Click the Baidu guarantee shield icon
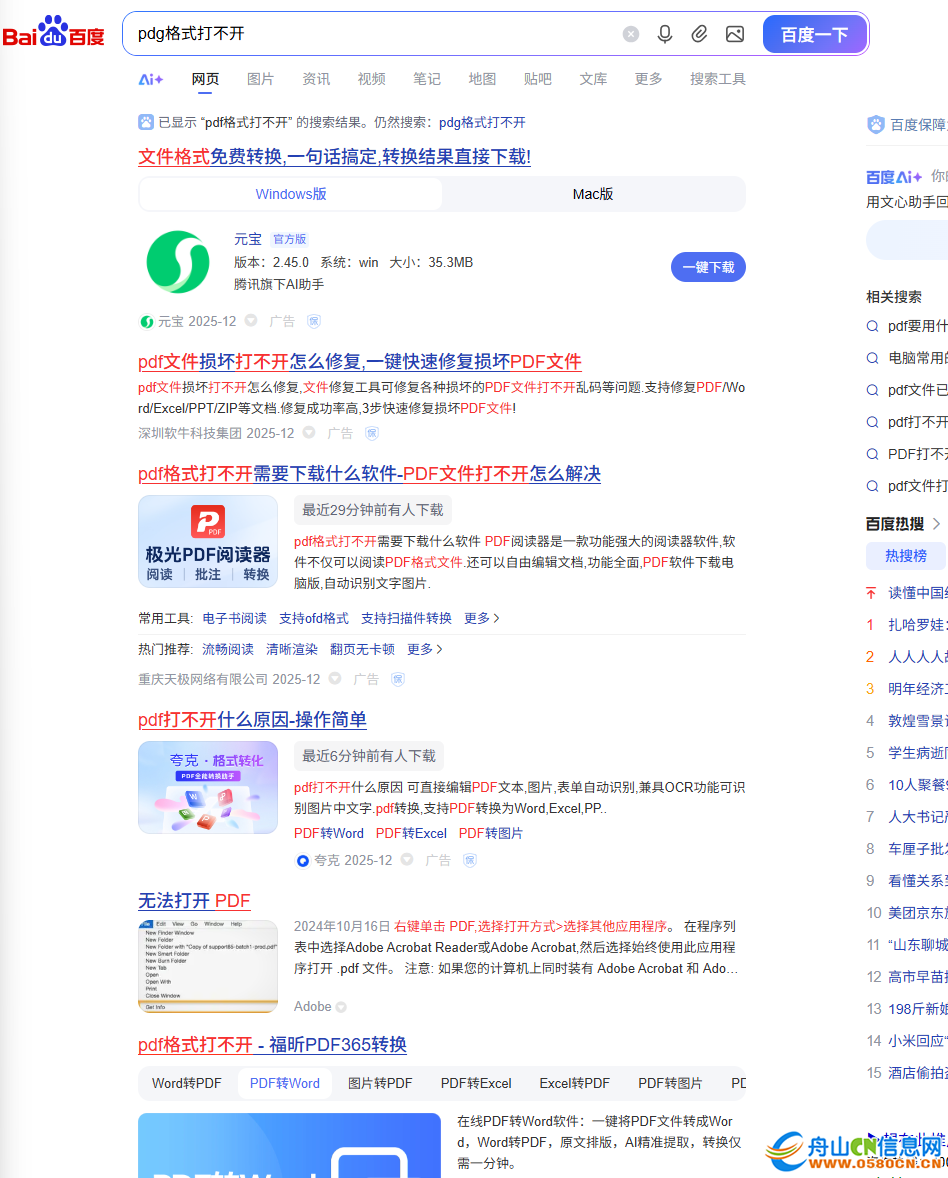This screenshot has height=1178, width=948. [x=876, y=125]
